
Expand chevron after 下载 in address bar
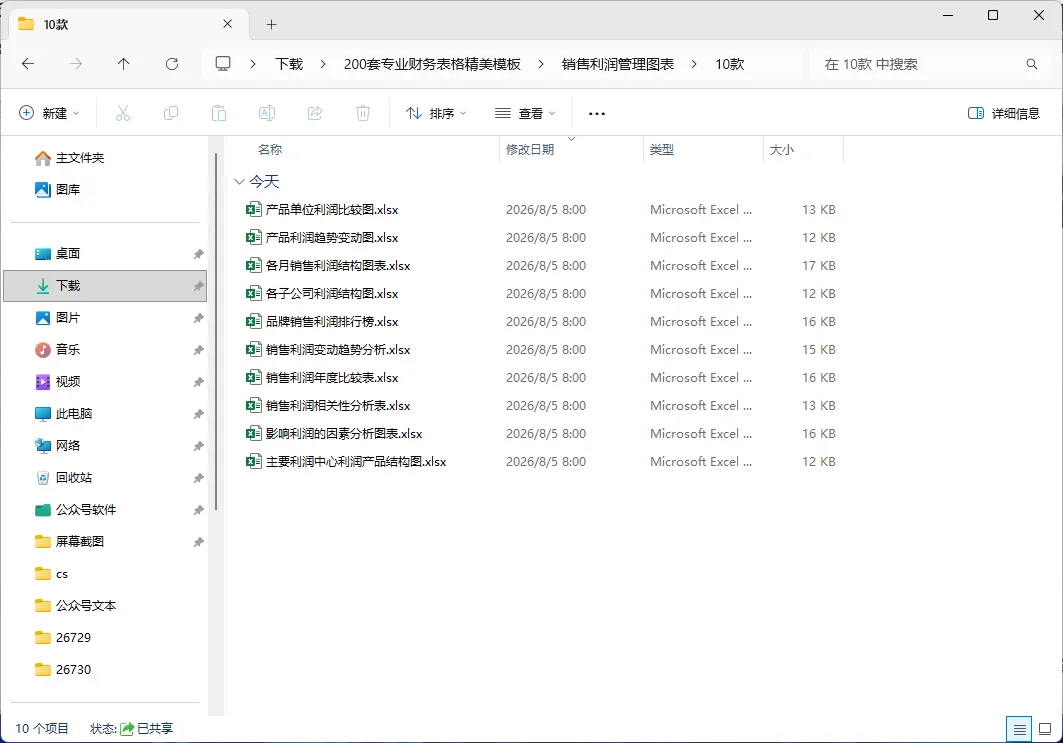tap(323, 64)
